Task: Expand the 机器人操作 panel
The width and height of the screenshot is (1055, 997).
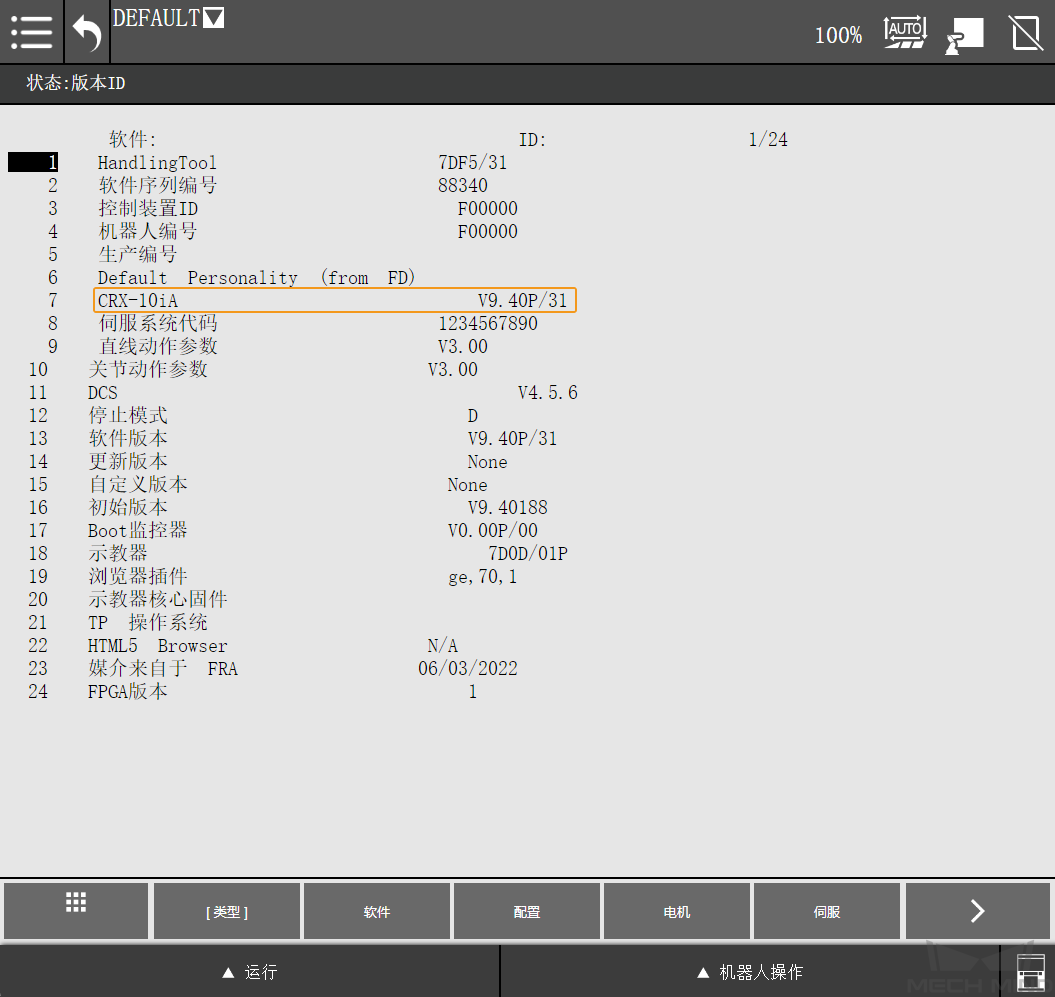Action: tap(750, 972)
